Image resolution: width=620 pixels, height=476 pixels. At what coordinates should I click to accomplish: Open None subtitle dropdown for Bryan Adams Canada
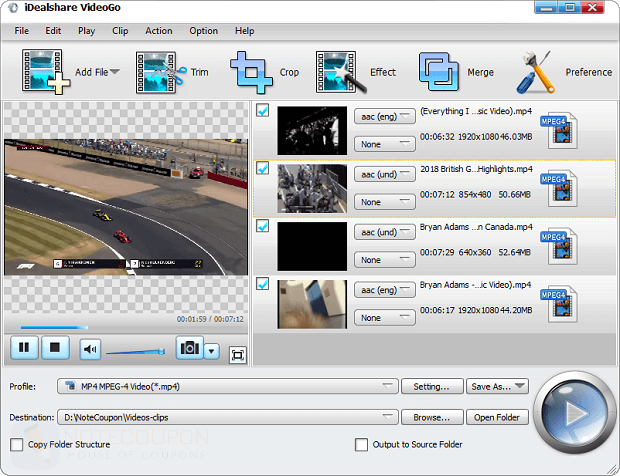[385, 260]
